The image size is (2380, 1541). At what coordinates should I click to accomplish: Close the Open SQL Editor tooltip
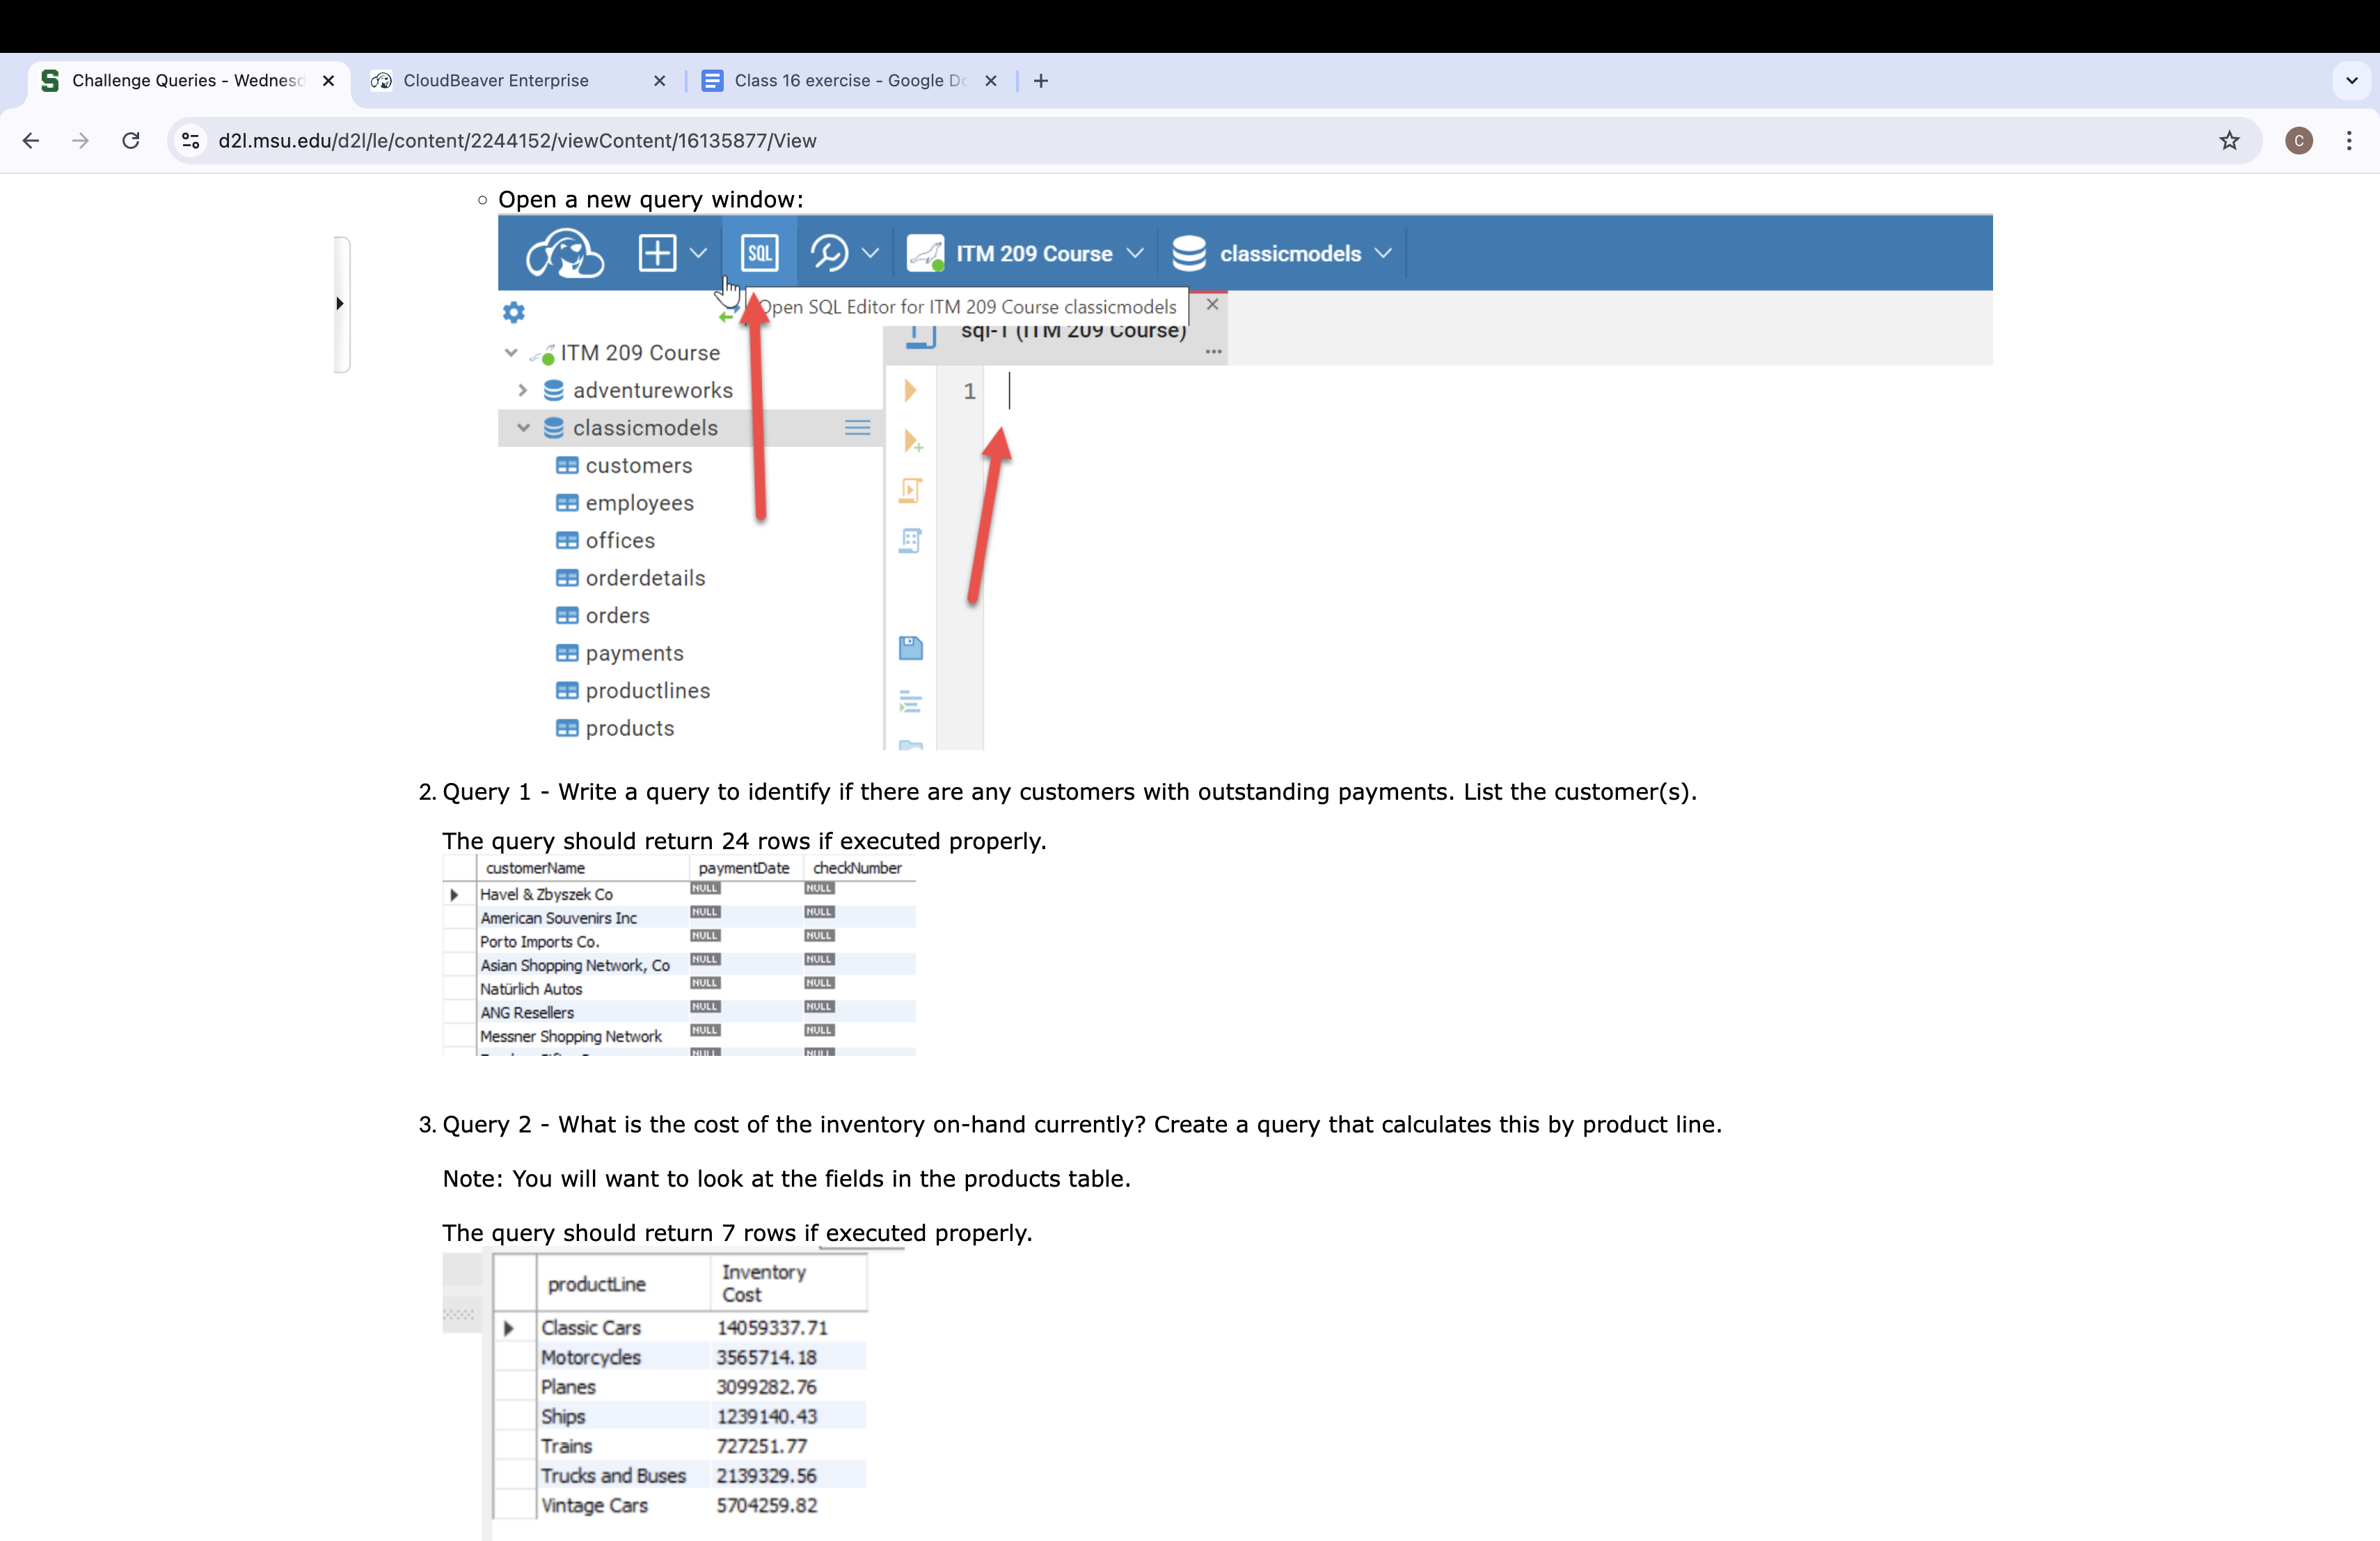point(1211,304)
